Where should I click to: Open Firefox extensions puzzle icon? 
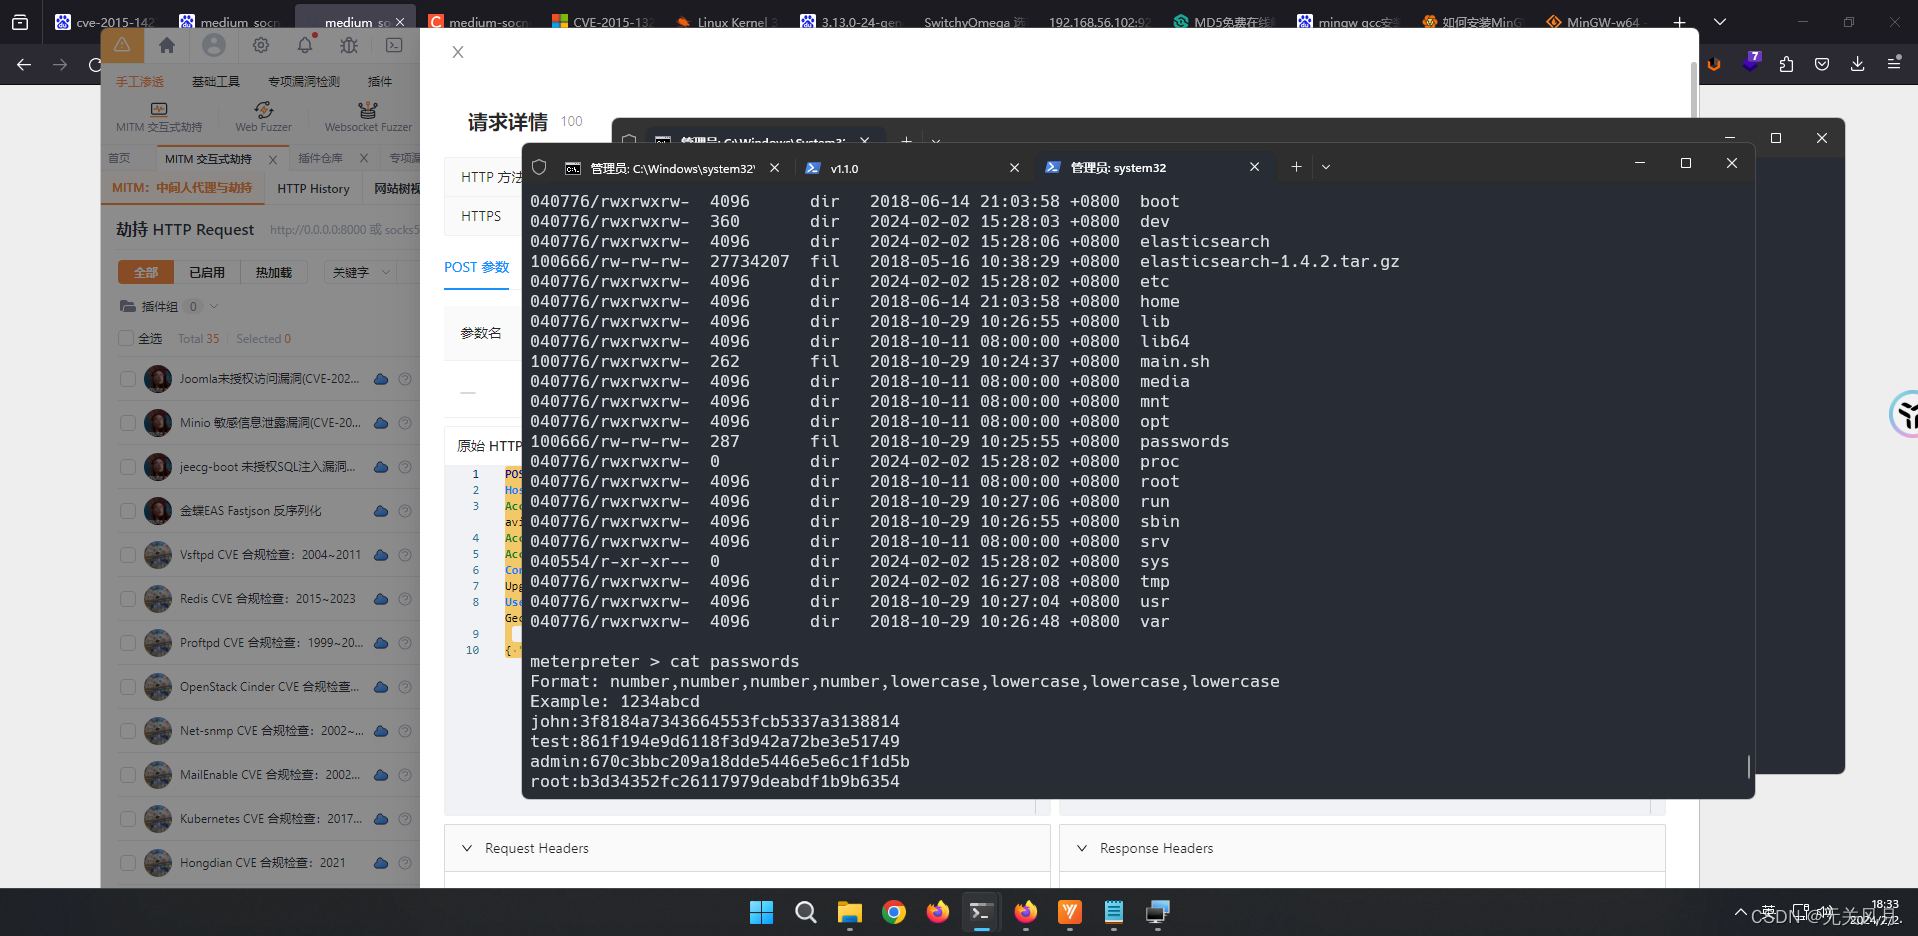point(1787,64)
